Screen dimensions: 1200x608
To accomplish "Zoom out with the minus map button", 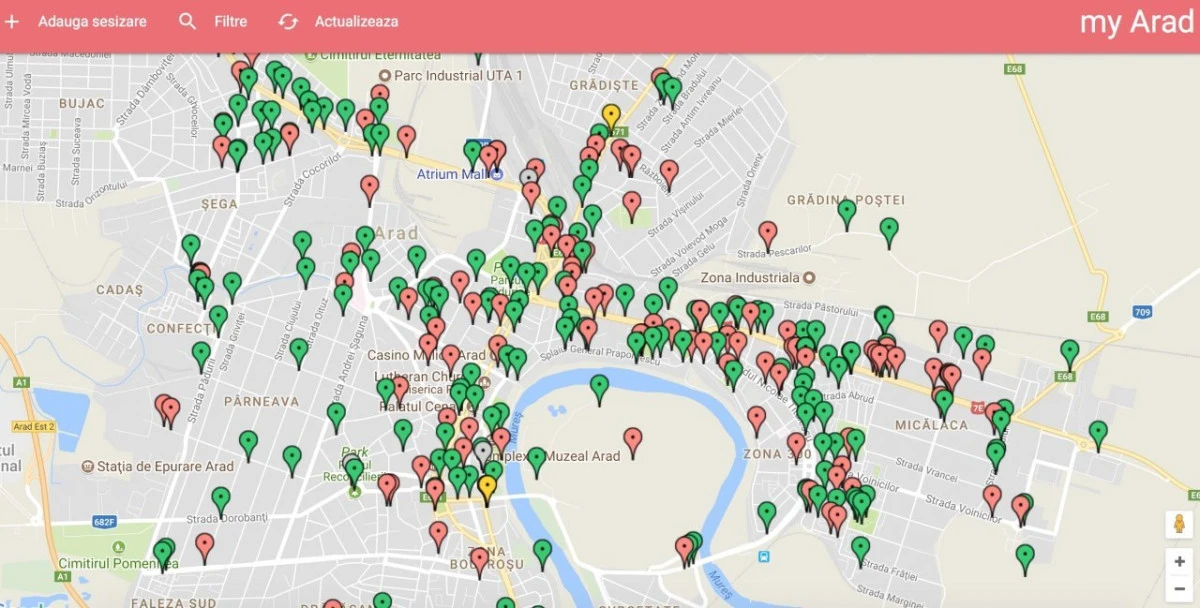I will [1180, 589].
